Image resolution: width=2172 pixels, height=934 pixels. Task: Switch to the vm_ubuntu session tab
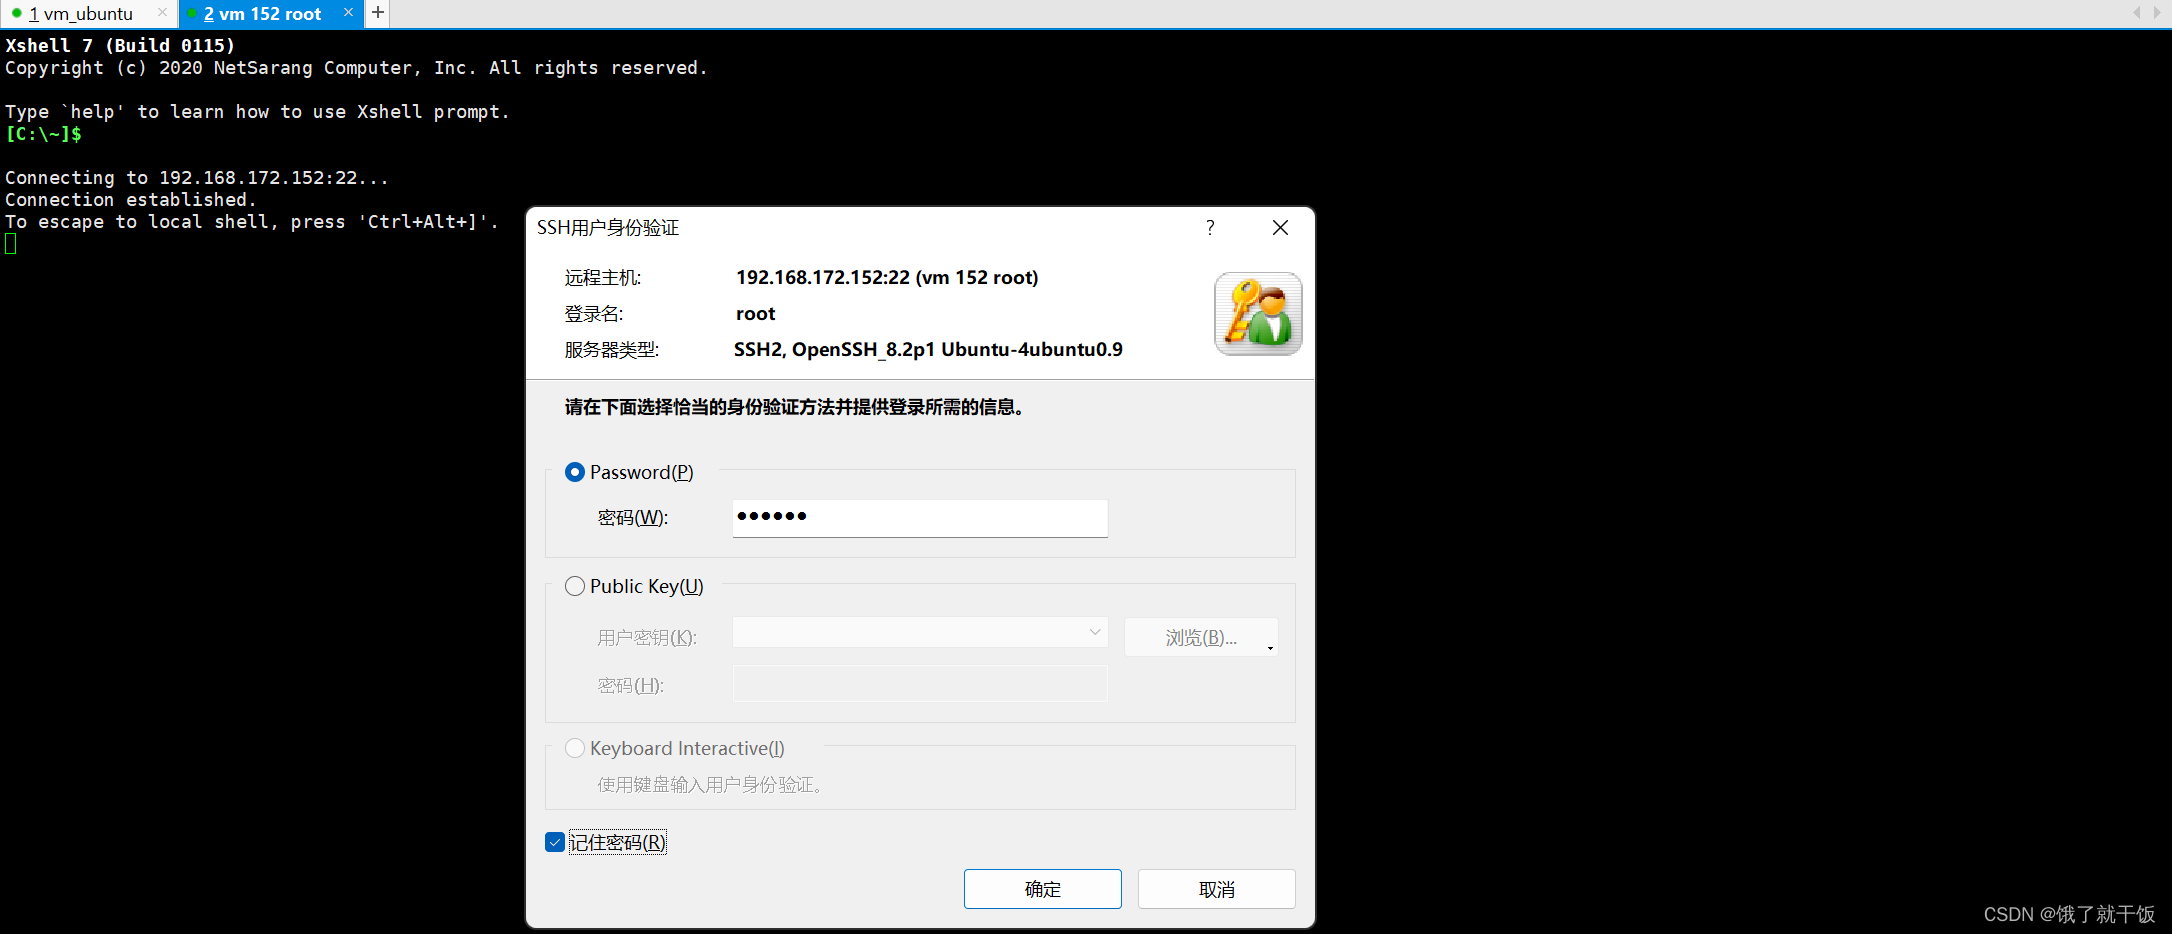pos(81,14)
